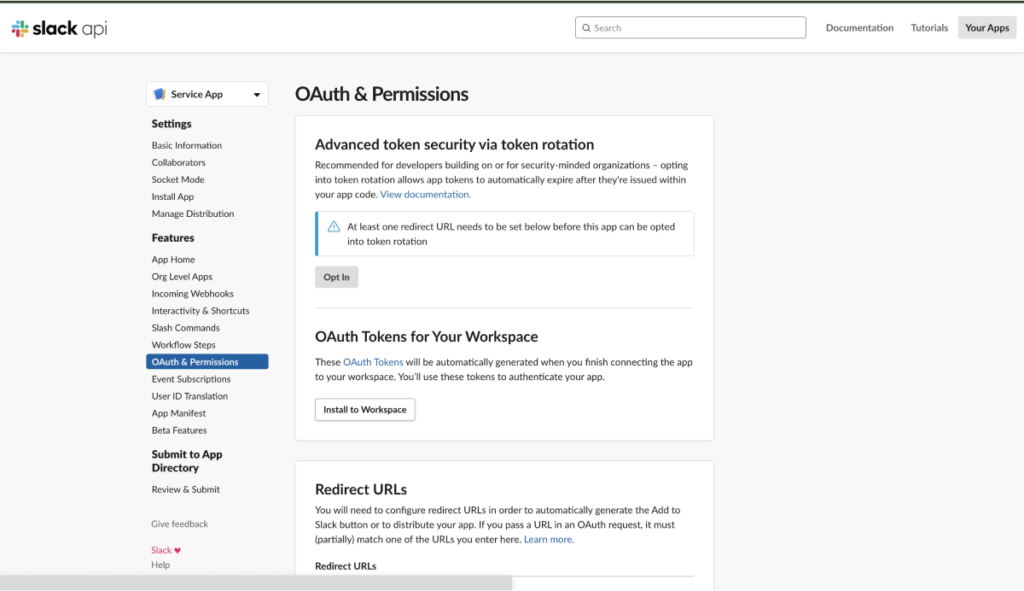
Task: Click the warning triangle alert icon
Action: point(334,227)
